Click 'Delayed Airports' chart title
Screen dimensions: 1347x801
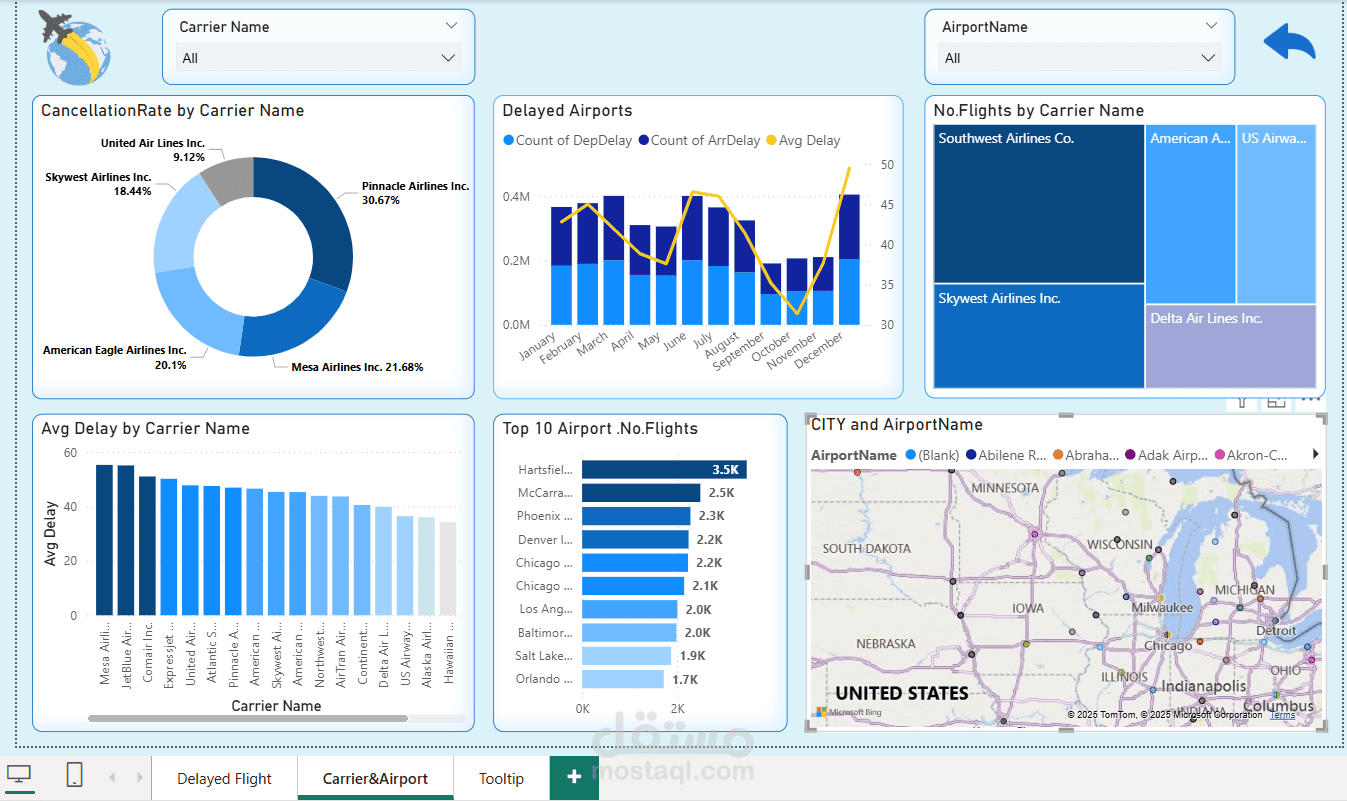567,111
